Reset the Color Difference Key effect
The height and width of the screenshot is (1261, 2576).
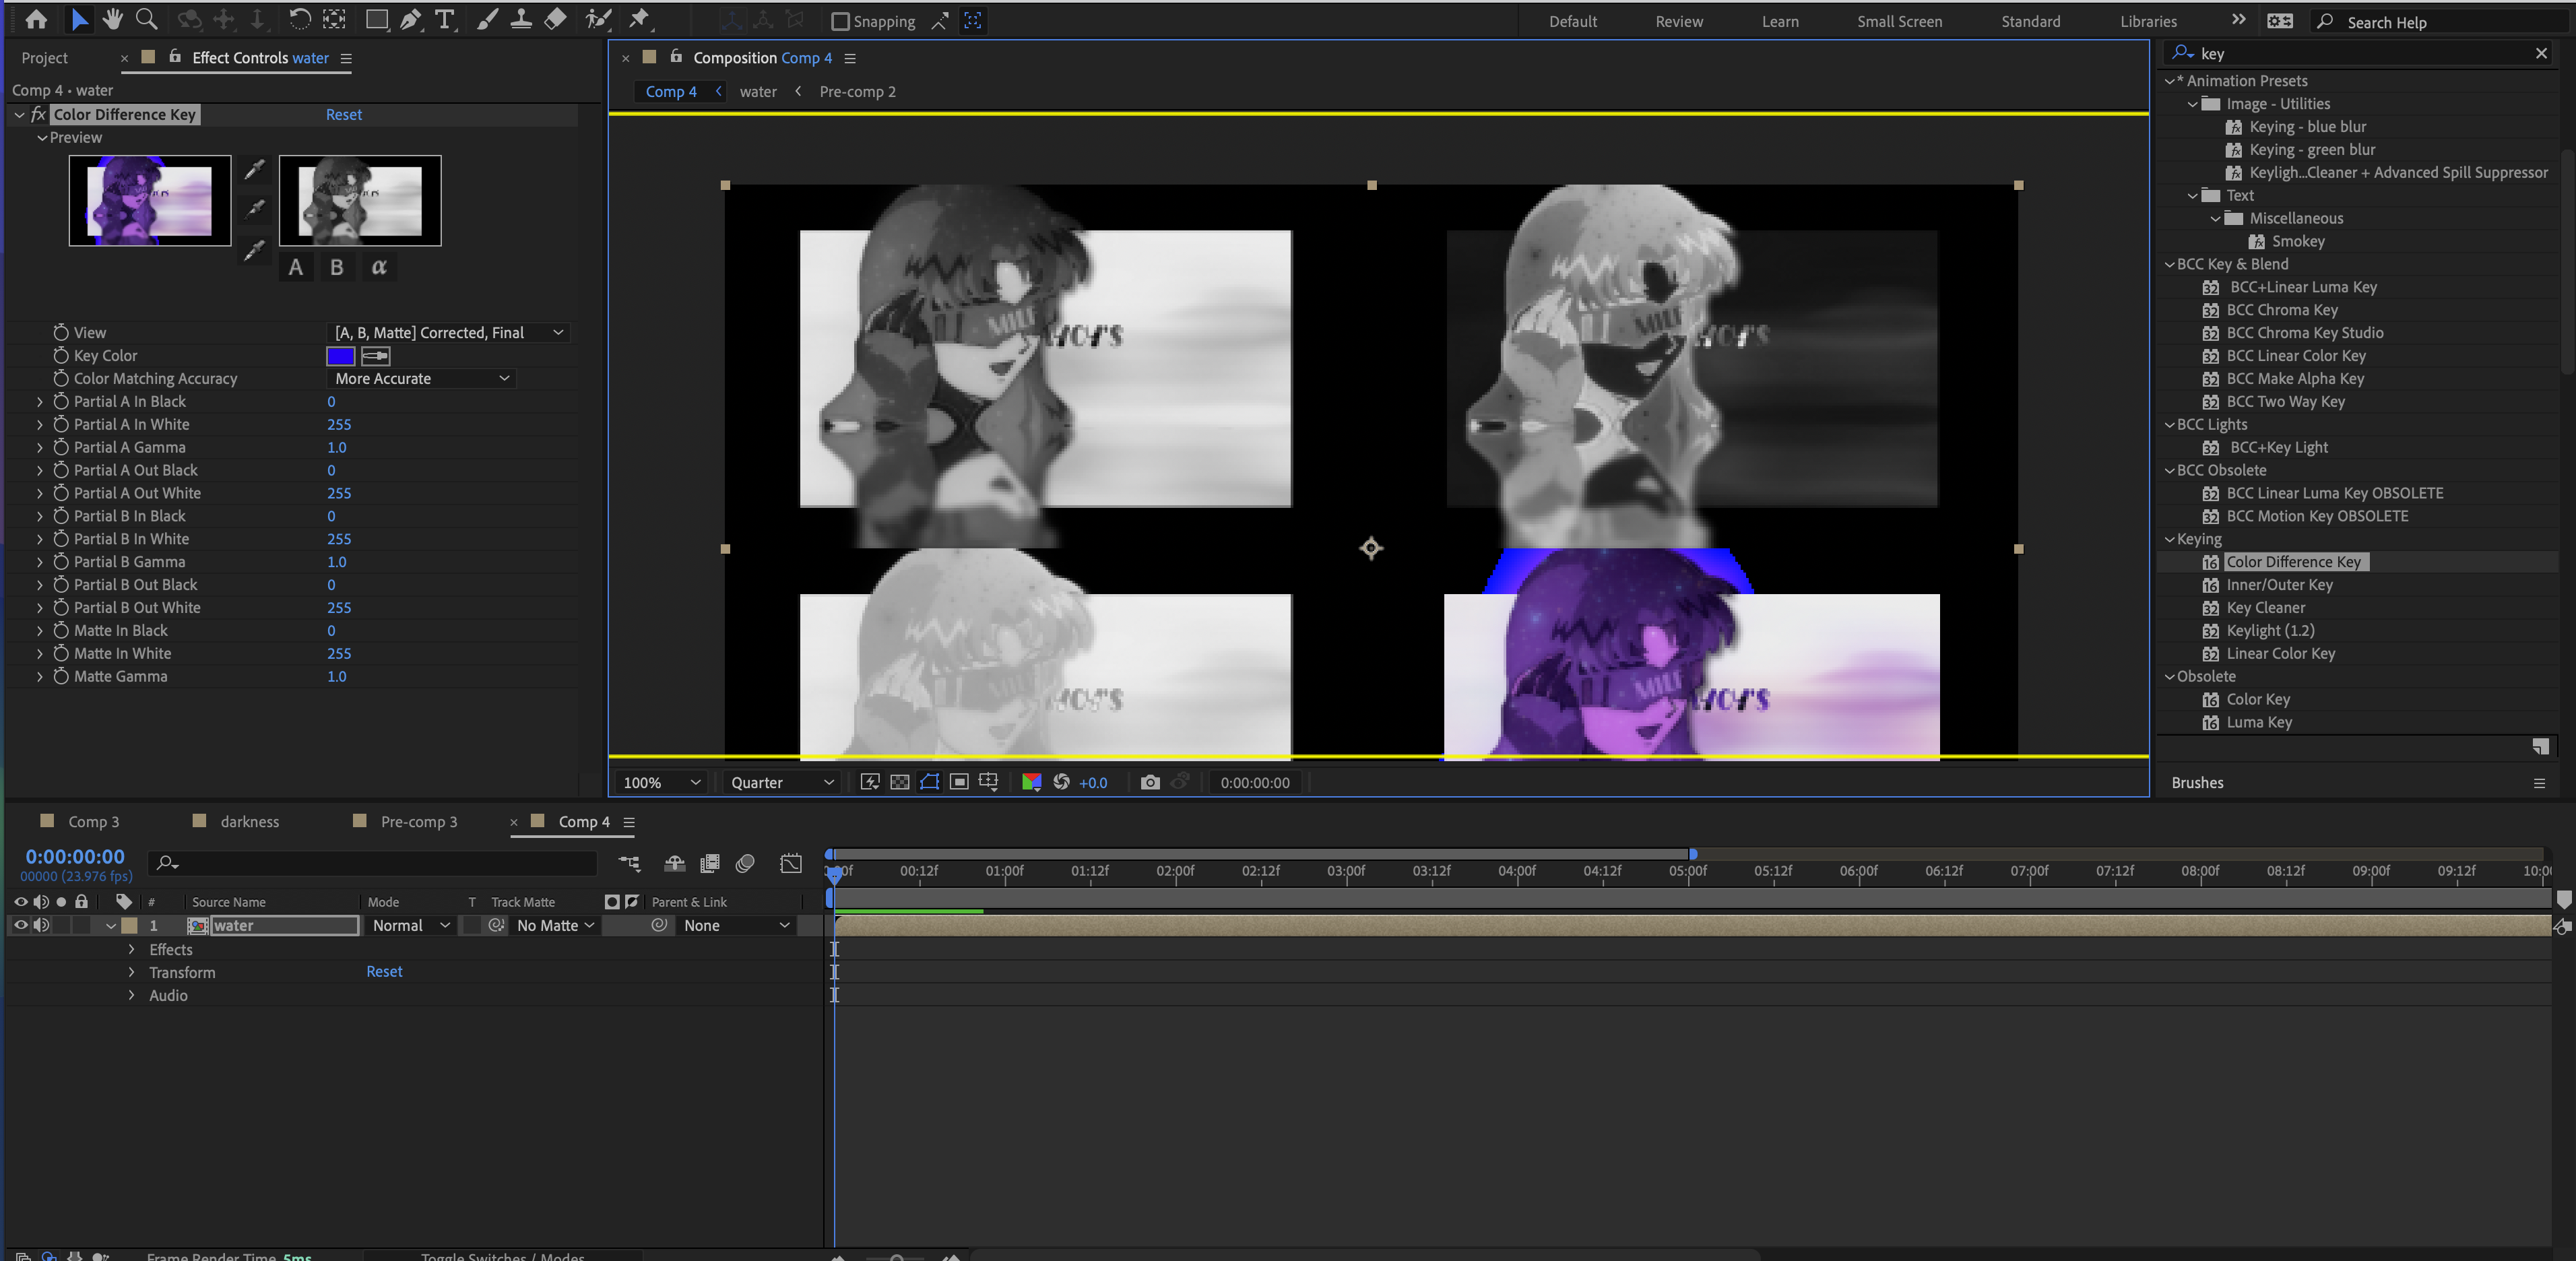[x=344, y=114]
